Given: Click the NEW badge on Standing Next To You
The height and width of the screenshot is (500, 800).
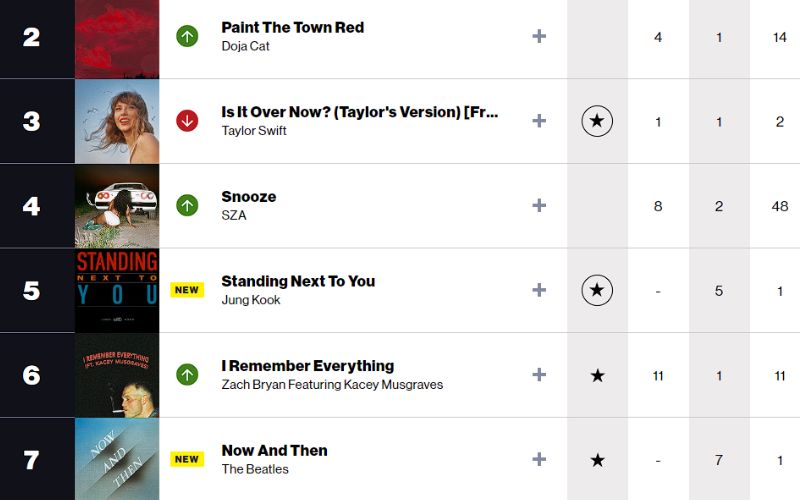Looking at the screenshot, I should (x=187, y=290).
